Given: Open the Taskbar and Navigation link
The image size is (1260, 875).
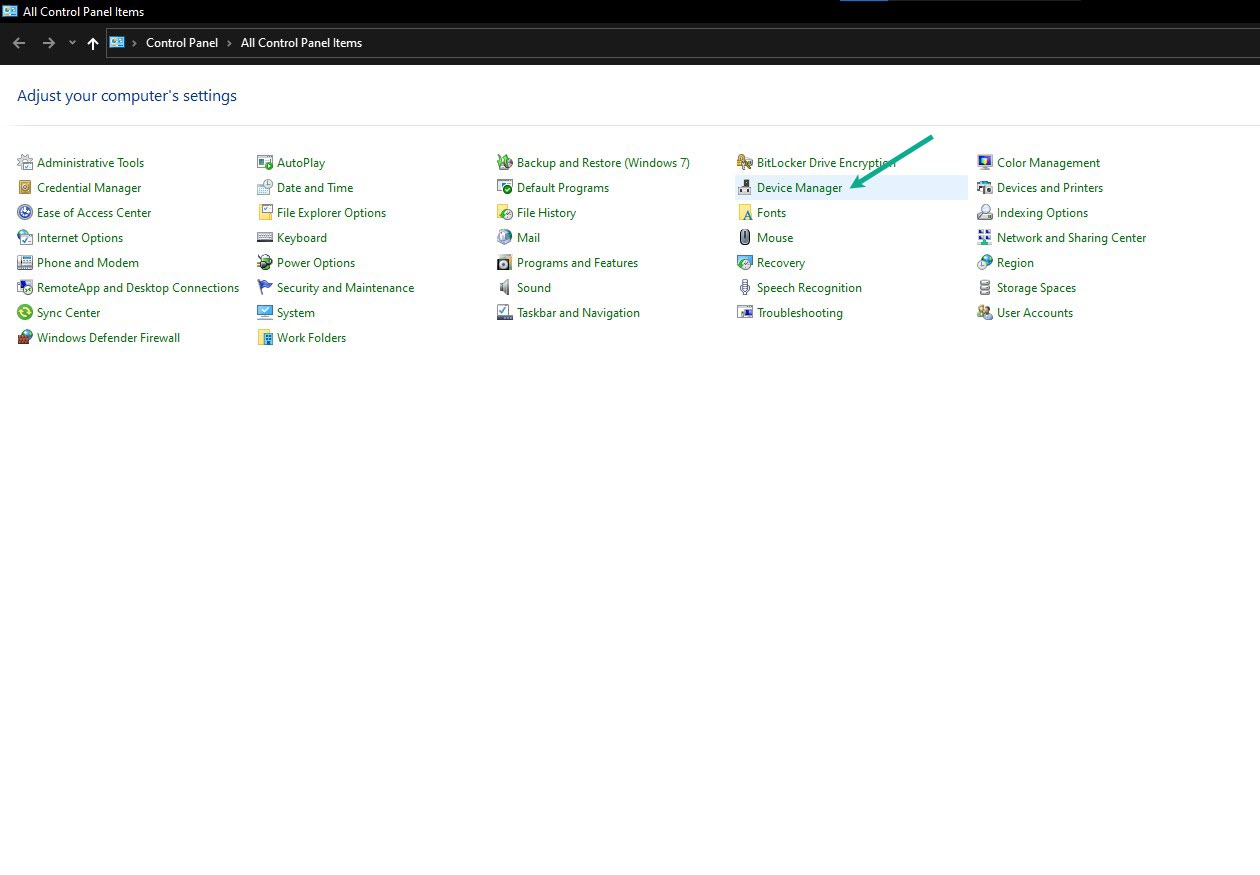Looking at the screenshot, I should (x=578, y=313).
